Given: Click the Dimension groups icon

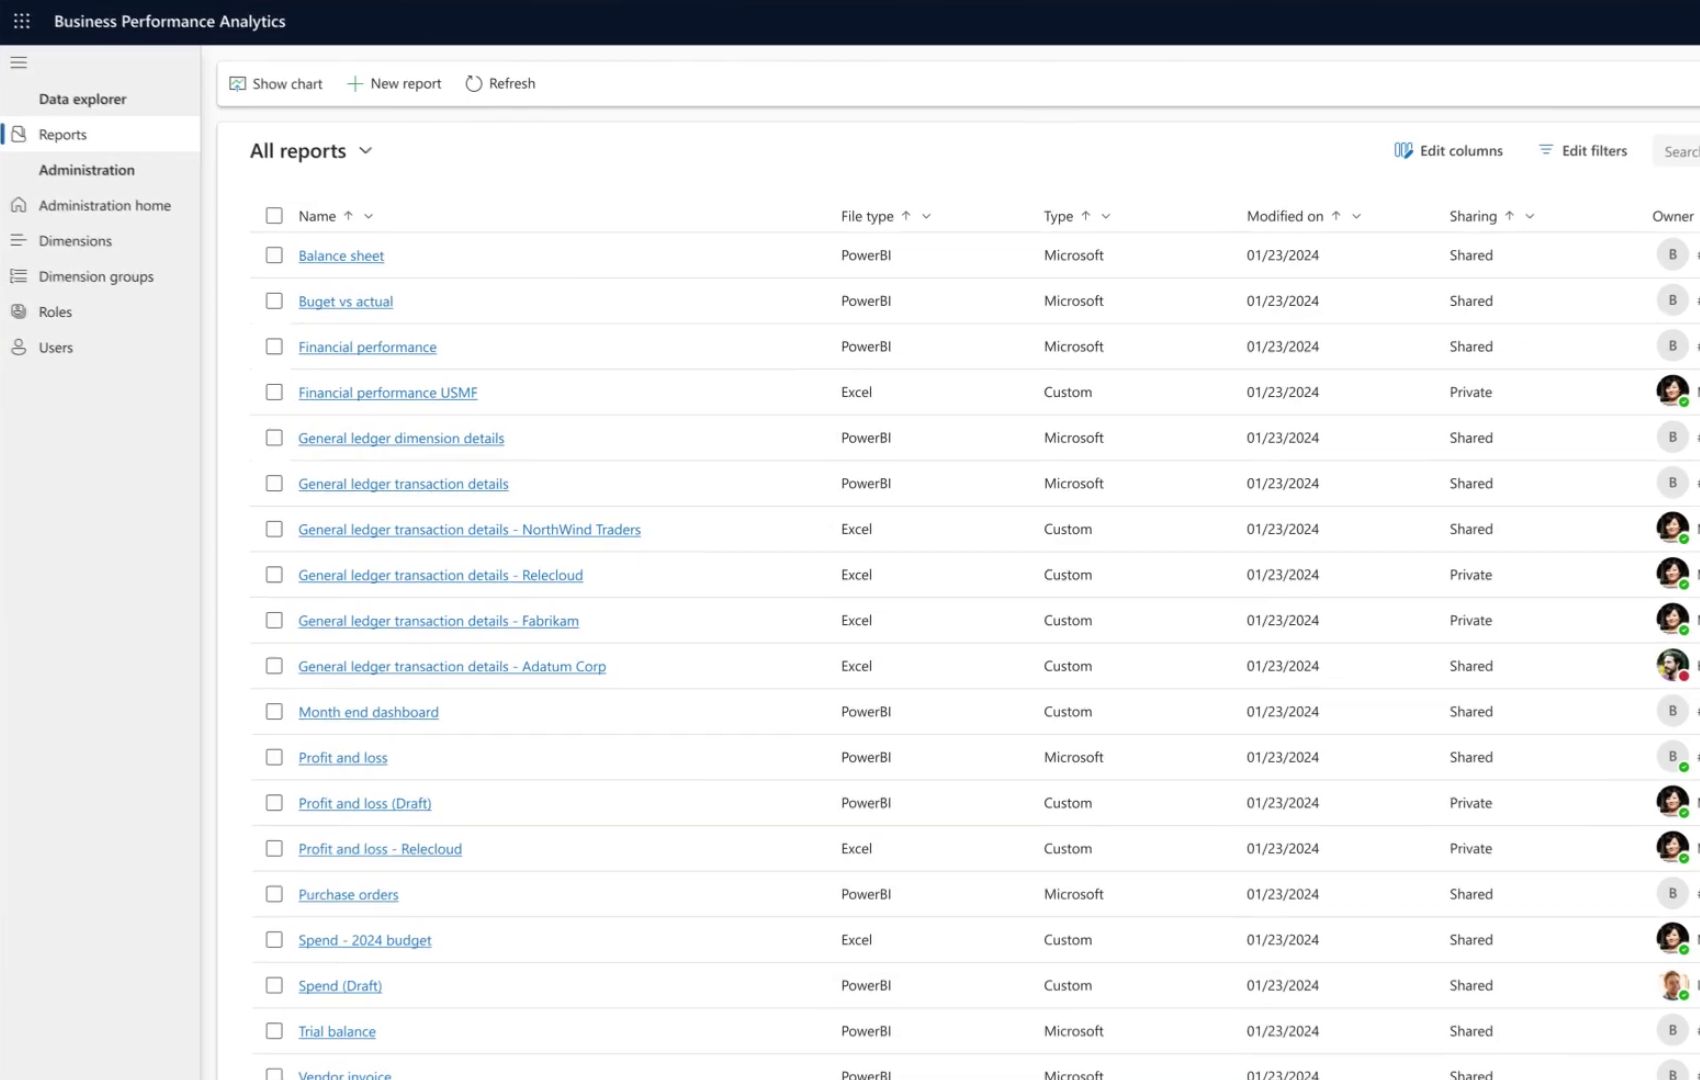Looking at the screenshot, I should click(18, 276).
